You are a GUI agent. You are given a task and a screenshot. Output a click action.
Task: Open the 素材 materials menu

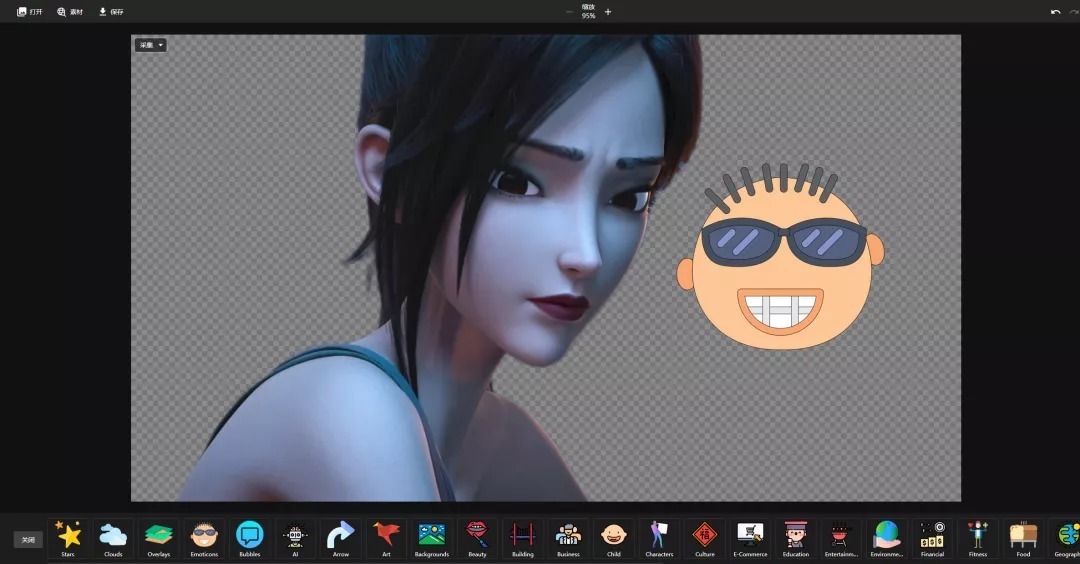coord(70,12)
